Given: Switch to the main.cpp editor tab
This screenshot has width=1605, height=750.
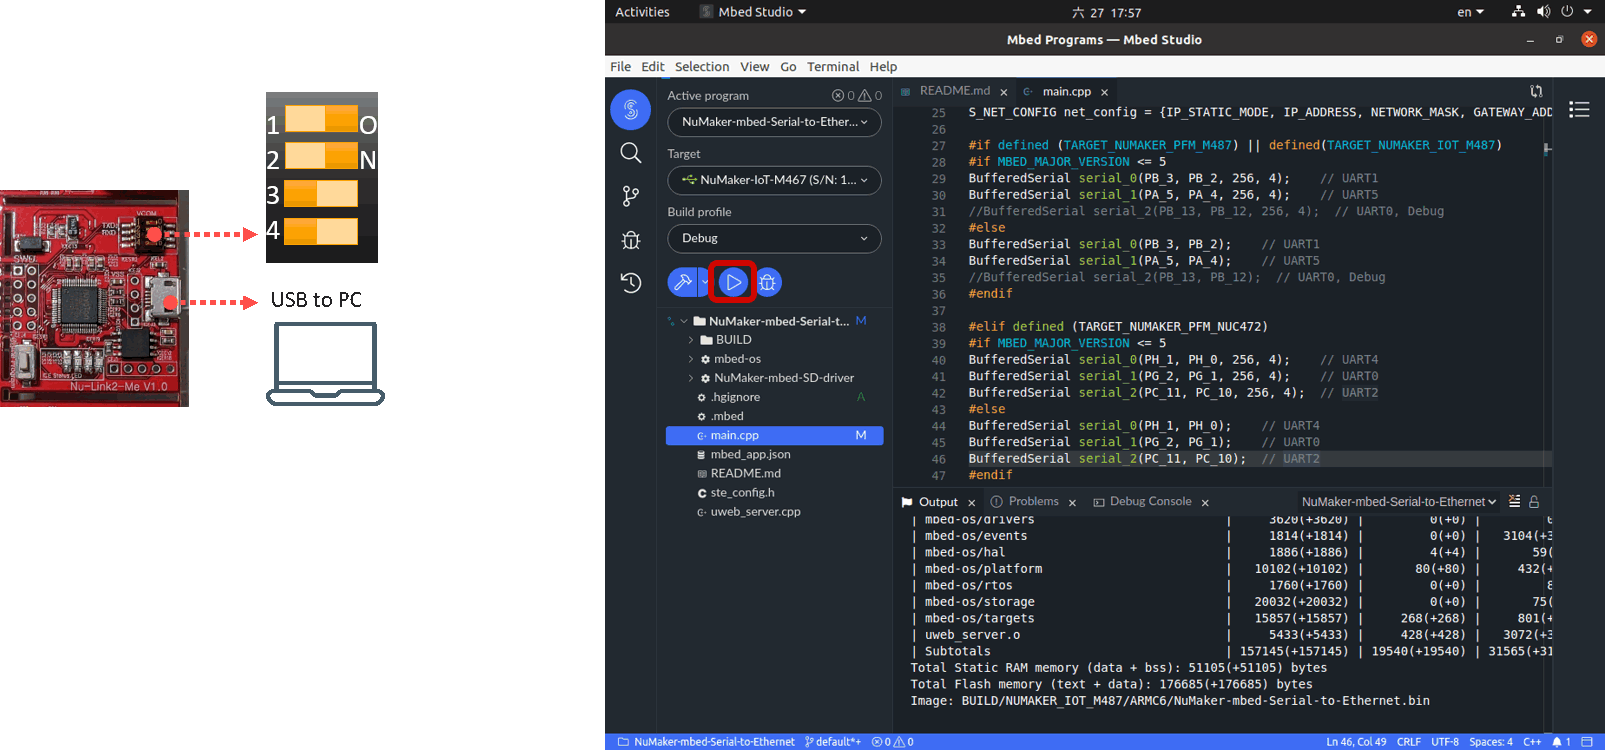Looking at the screenshot, I should [x=1067, y=91].
